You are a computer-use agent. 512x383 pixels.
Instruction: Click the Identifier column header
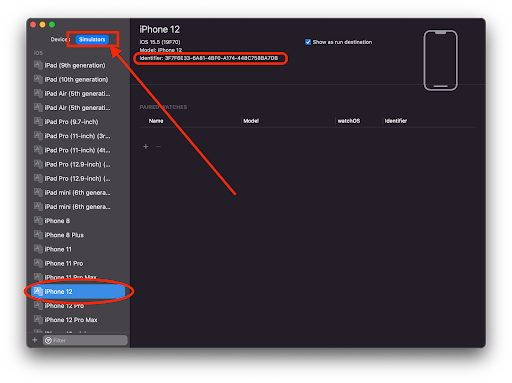[396, 121]
